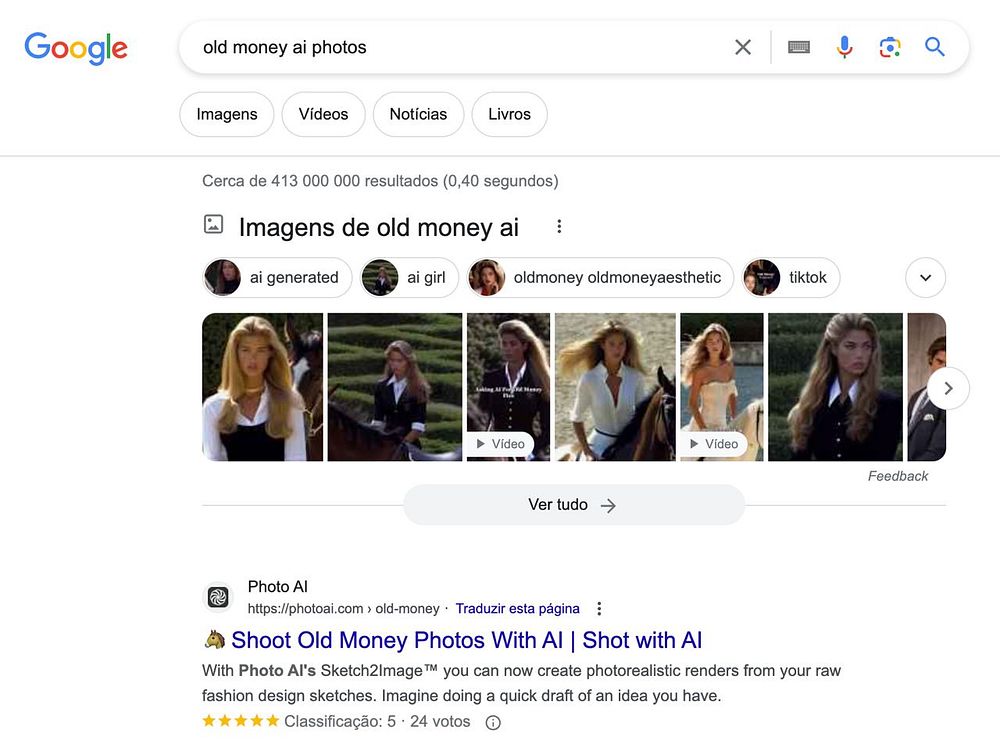Switch to the Notícias tab
1000x755 pixels.
point(418,114)
